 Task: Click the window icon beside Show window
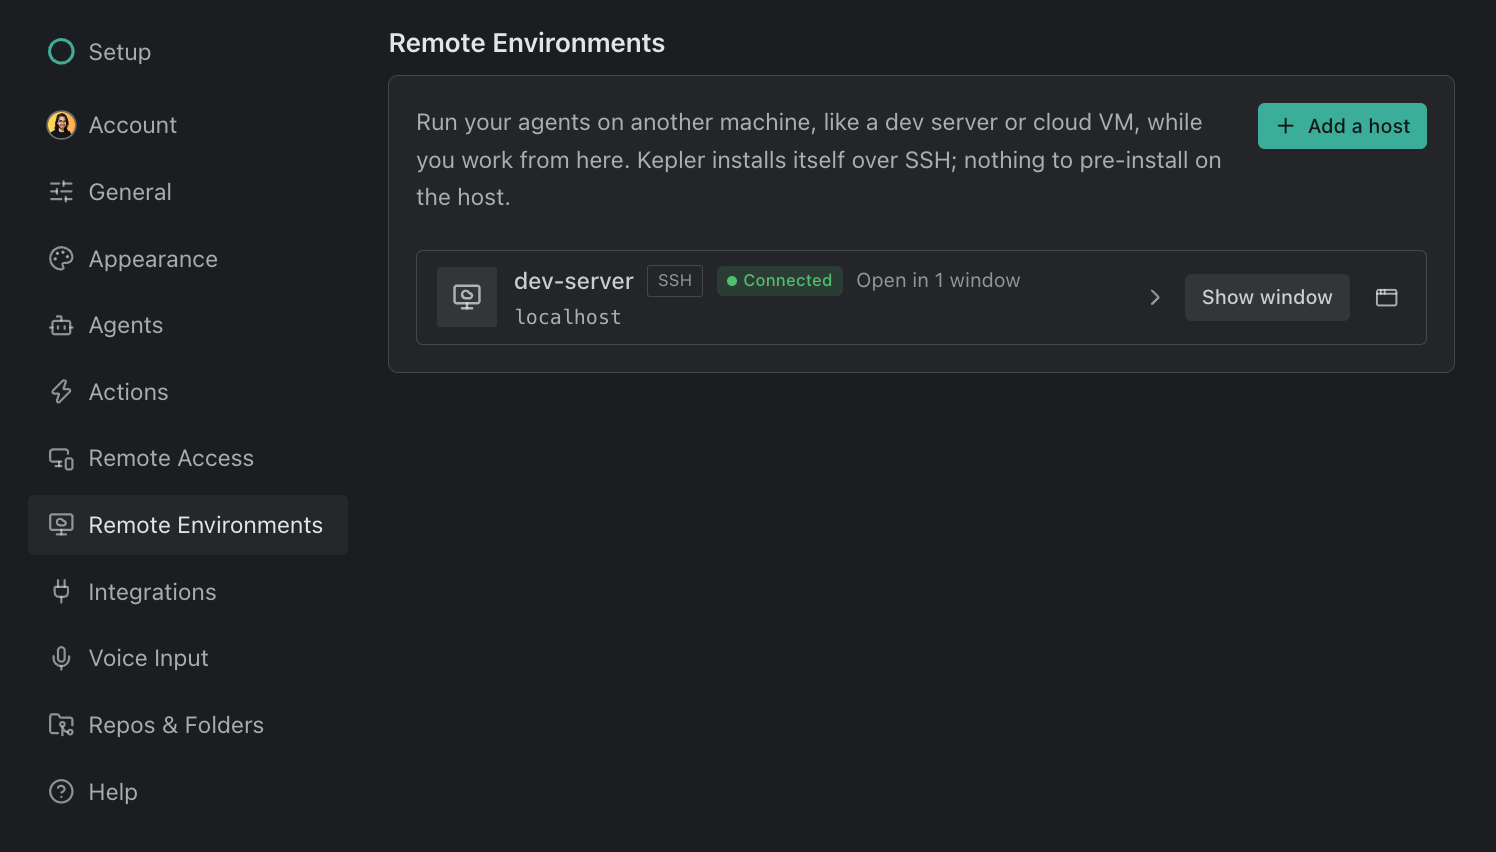pyautogui.click(x=1386, y=297)
